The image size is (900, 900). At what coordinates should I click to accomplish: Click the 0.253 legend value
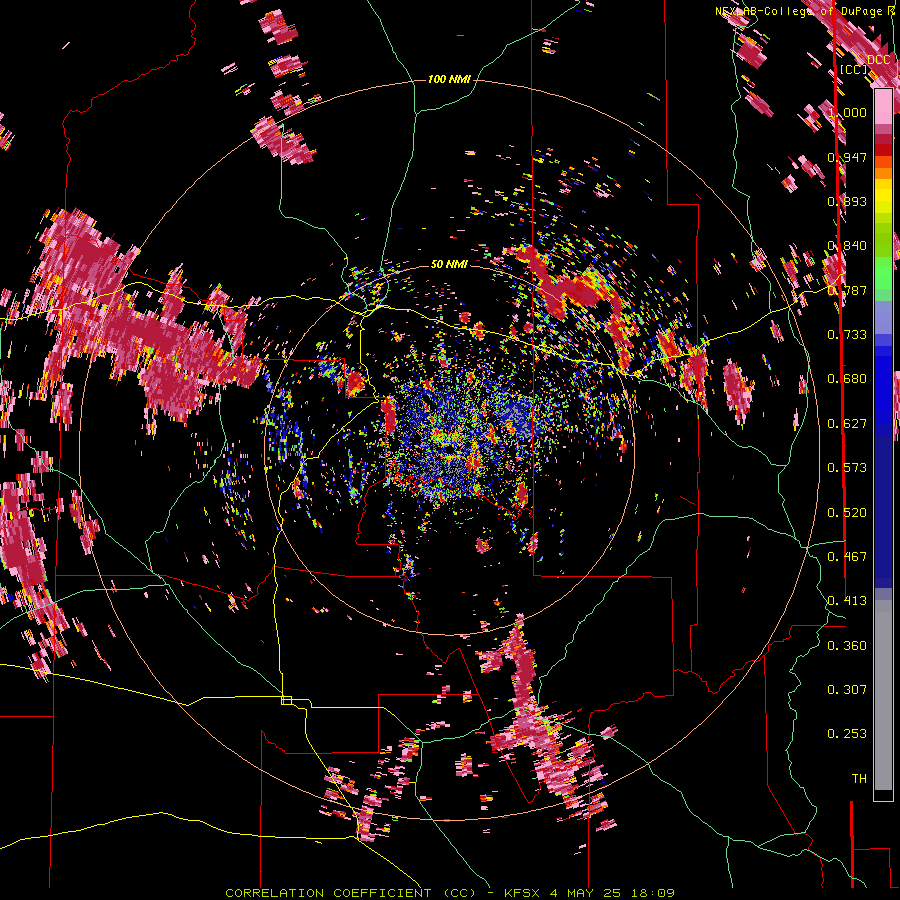pos(847,734)
